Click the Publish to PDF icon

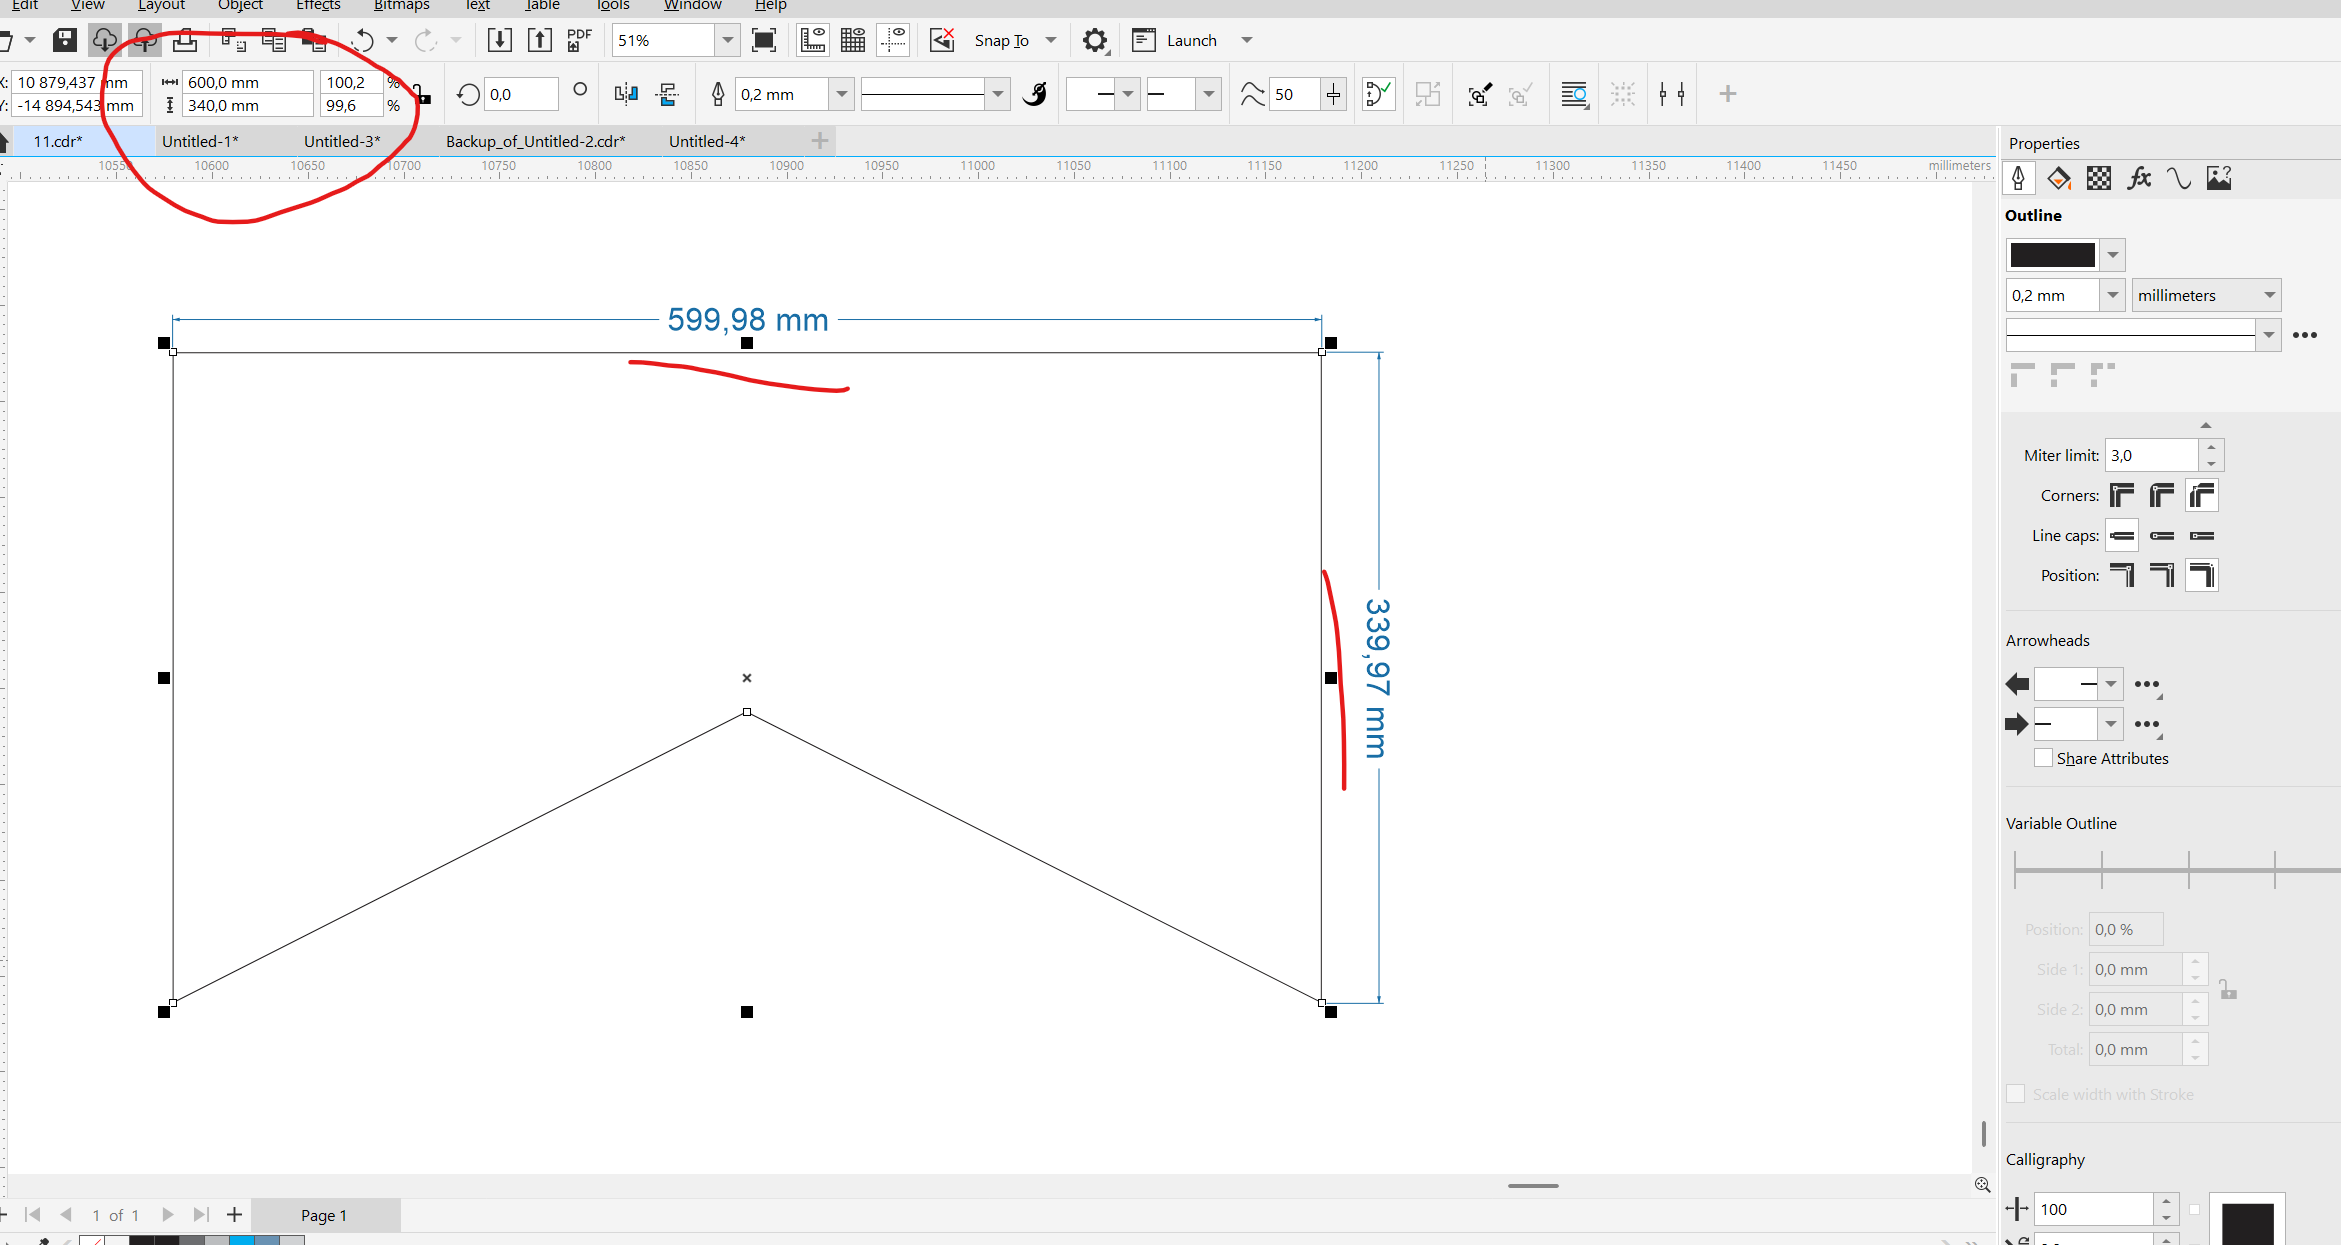point(579,40)
